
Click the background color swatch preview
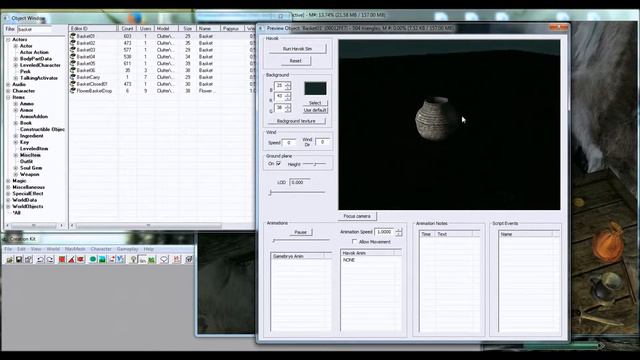(315, 89)
